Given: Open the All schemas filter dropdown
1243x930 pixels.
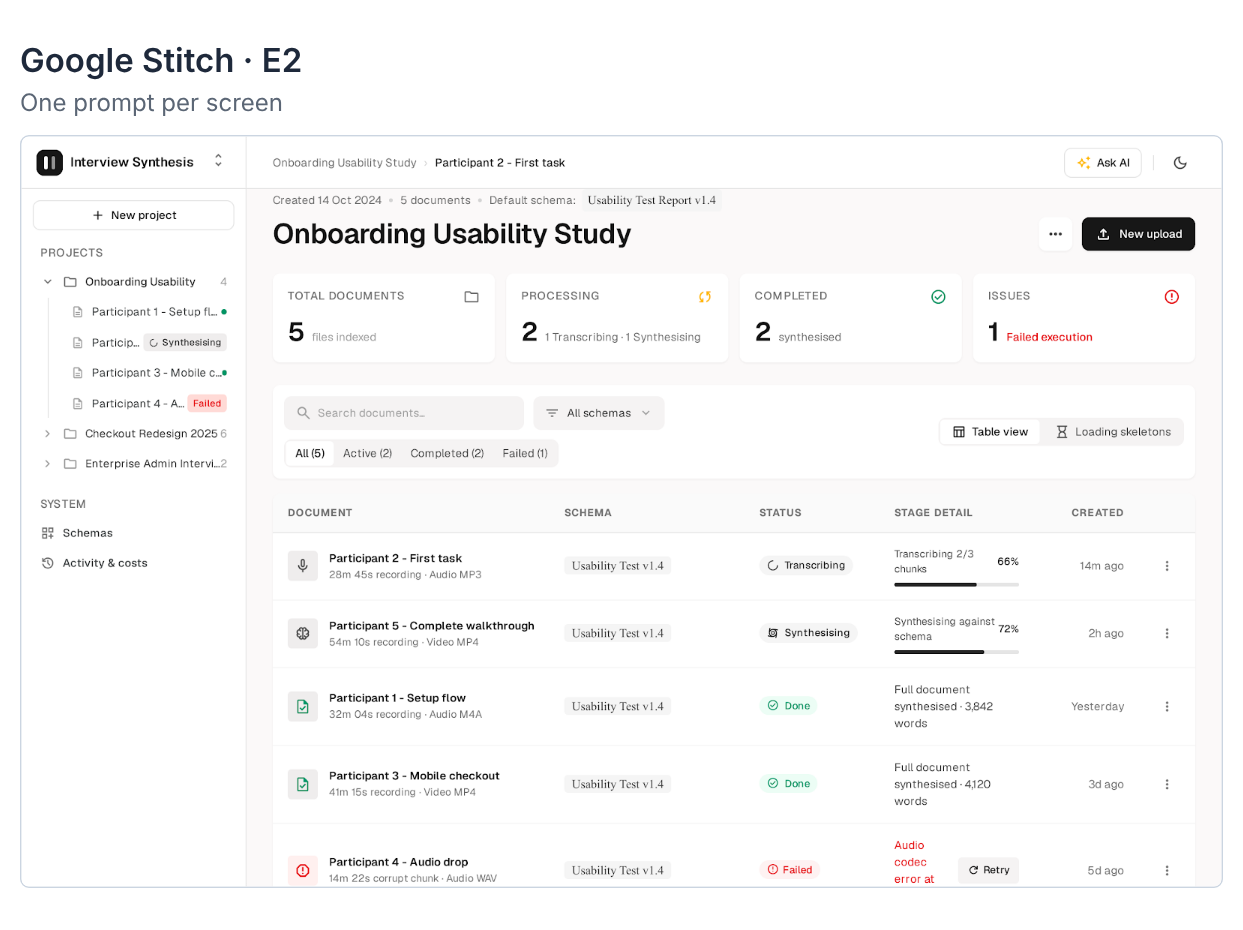Looking at the screenshot, I should point(598,413).
